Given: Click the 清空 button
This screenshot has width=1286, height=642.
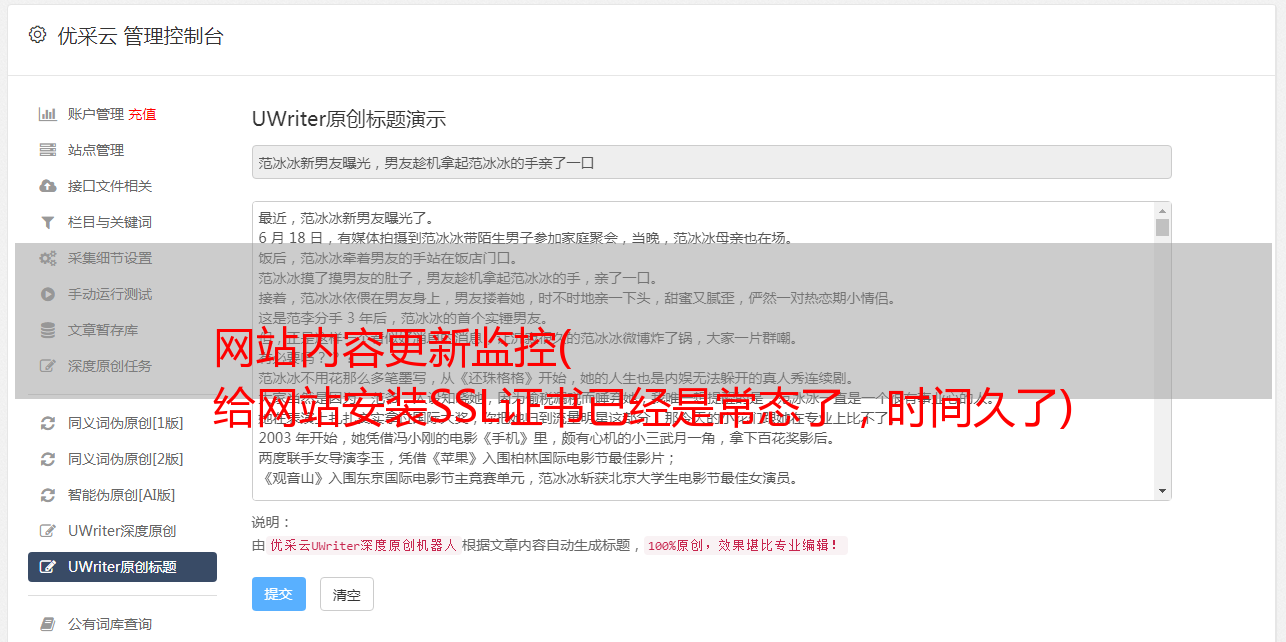Looking at the screenshot, I should 346,594.
